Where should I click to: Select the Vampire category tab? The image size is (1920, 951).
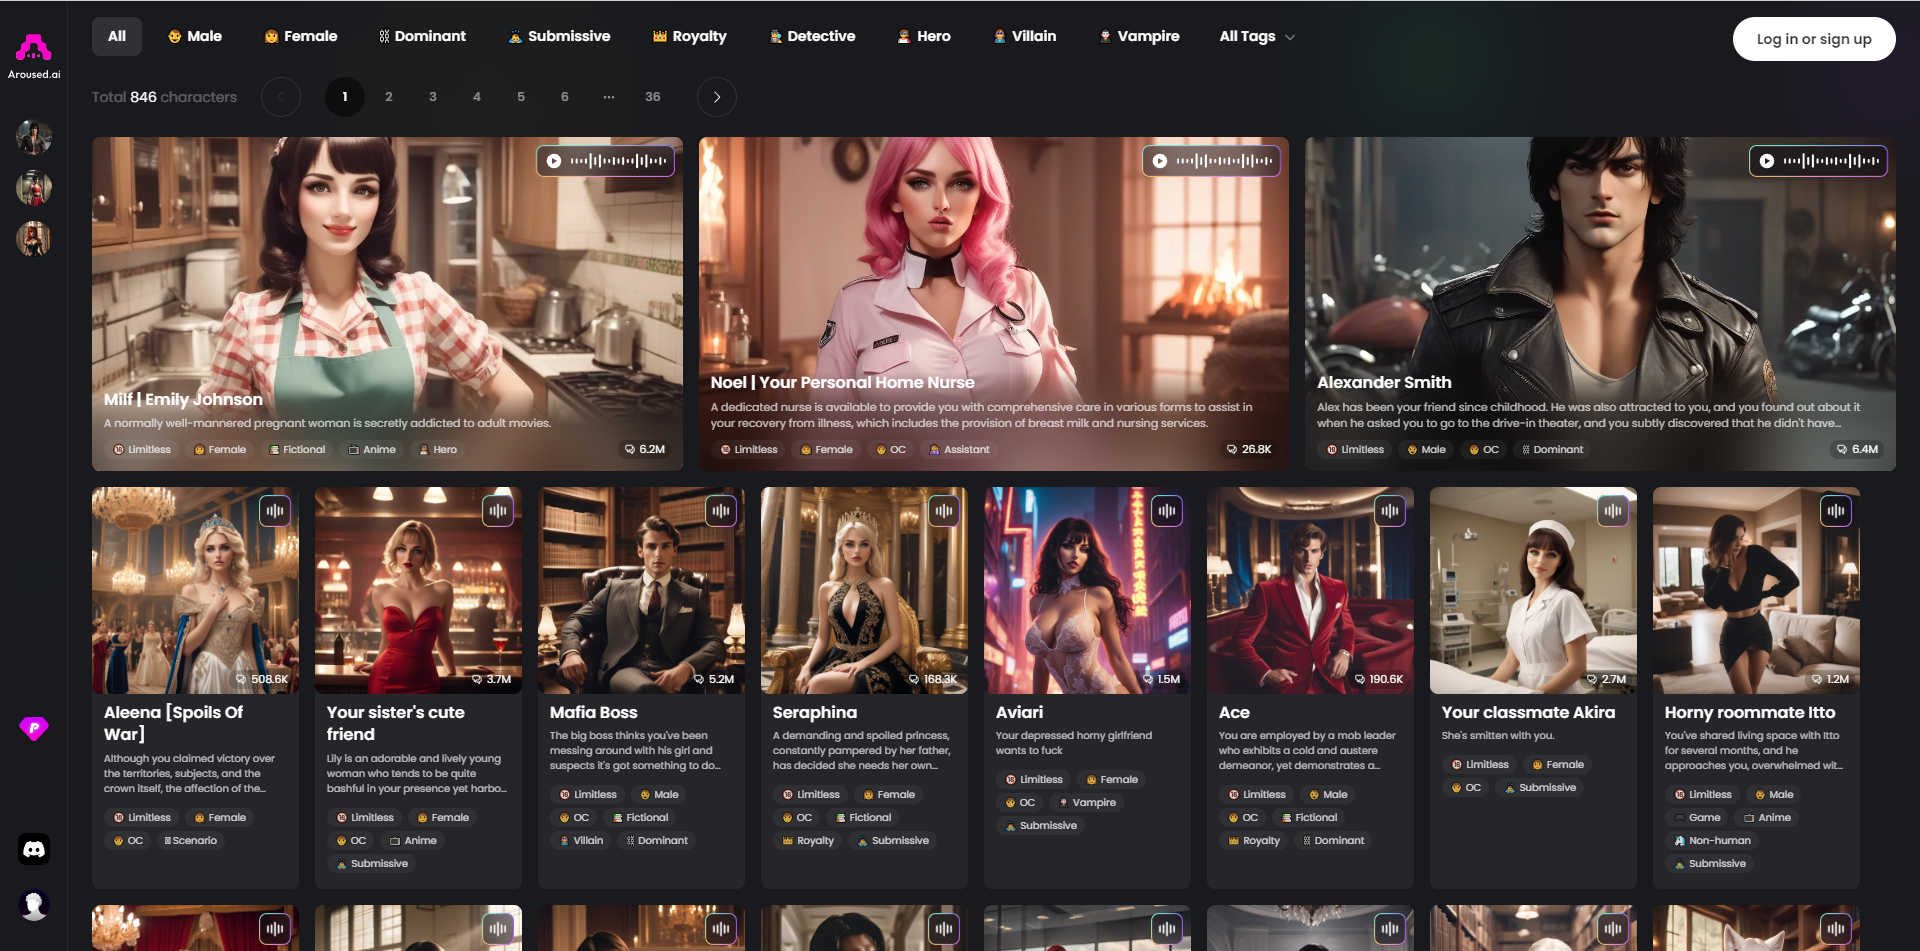(x=1139, y=37)
